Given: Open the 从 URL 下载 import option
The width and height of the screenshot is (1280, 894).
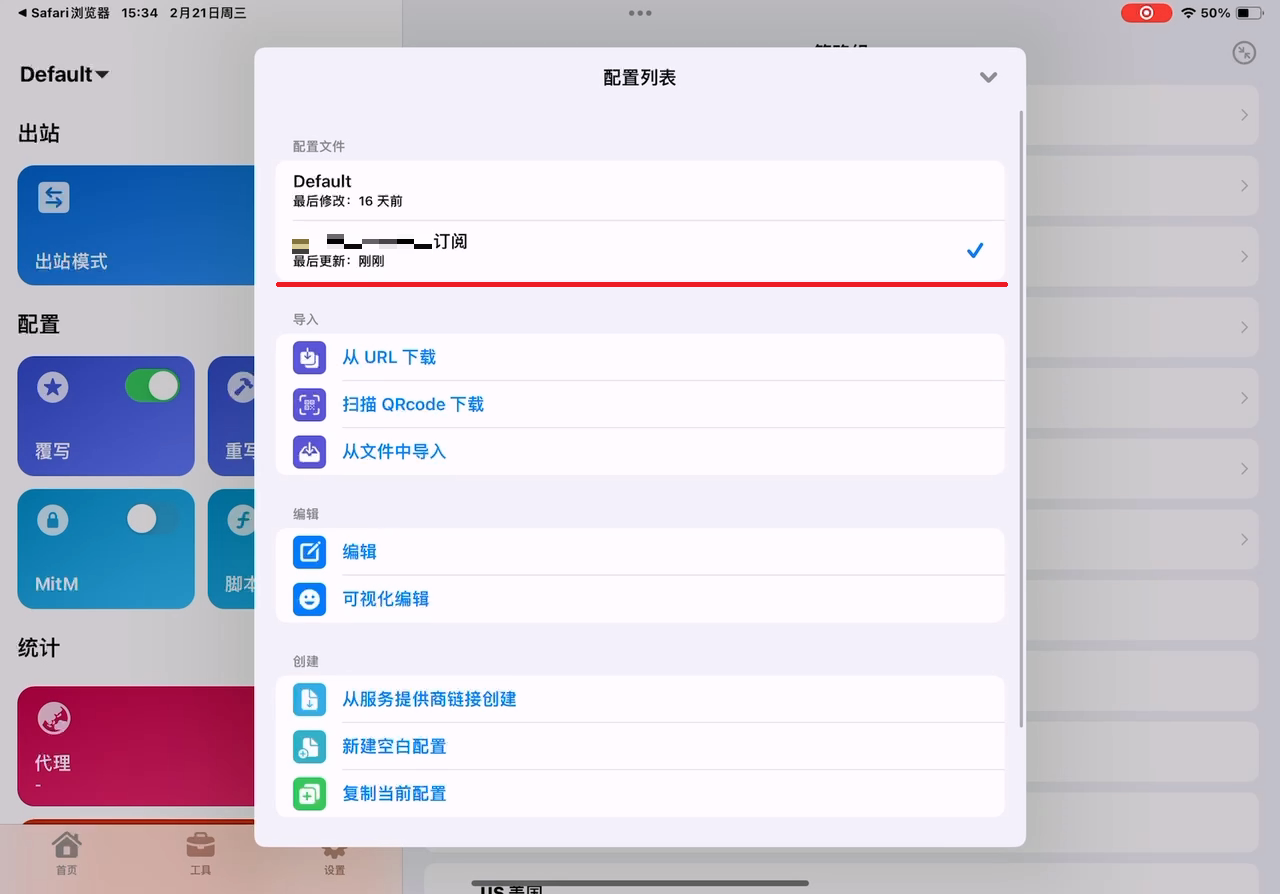Looking at the screenshot, I should click(x=389, y=357).
